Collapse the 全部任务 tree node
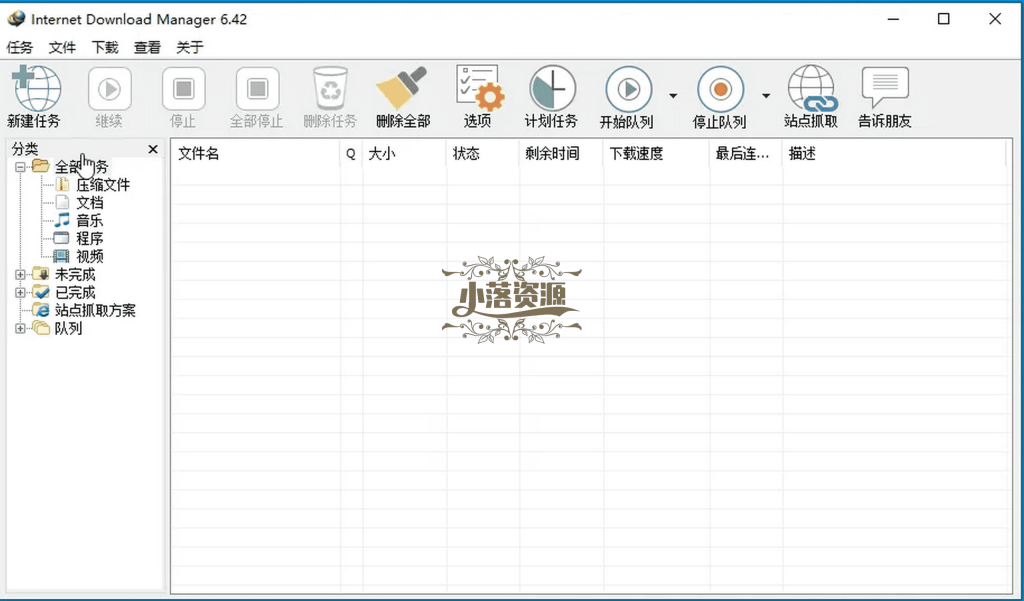 20,167
